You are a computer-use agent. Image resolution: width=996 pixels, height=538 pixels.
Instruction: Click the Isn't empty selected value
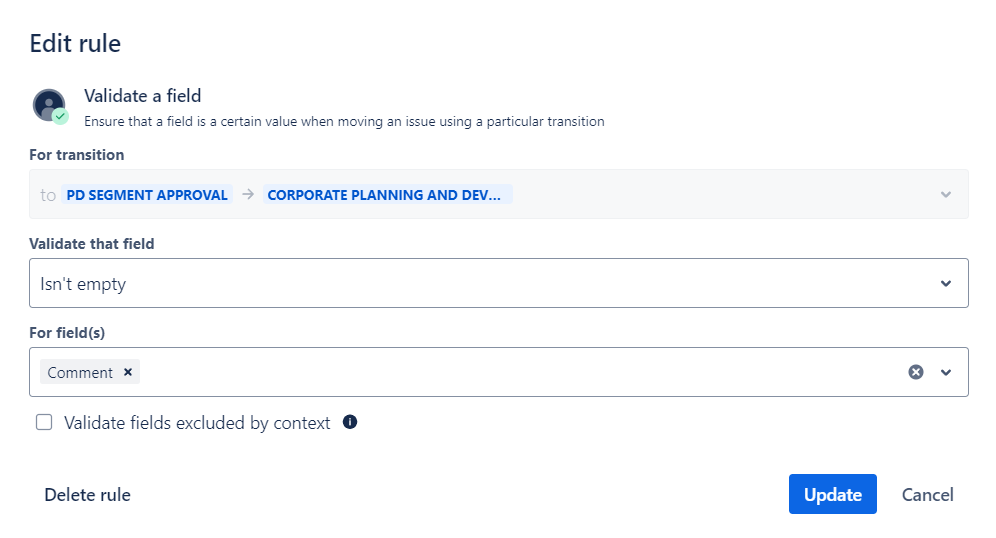83,284
